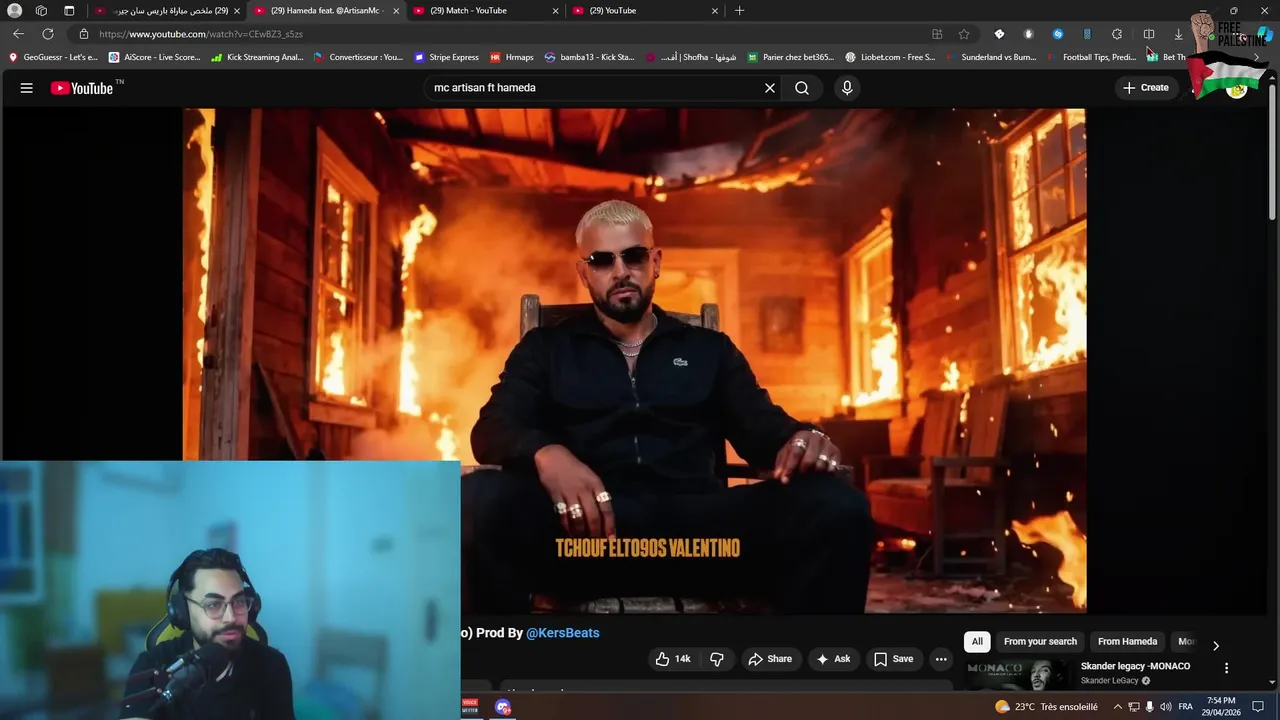Screen dimensions: 1280x720
Task: Reload the current page
Action: coord(47,34)
